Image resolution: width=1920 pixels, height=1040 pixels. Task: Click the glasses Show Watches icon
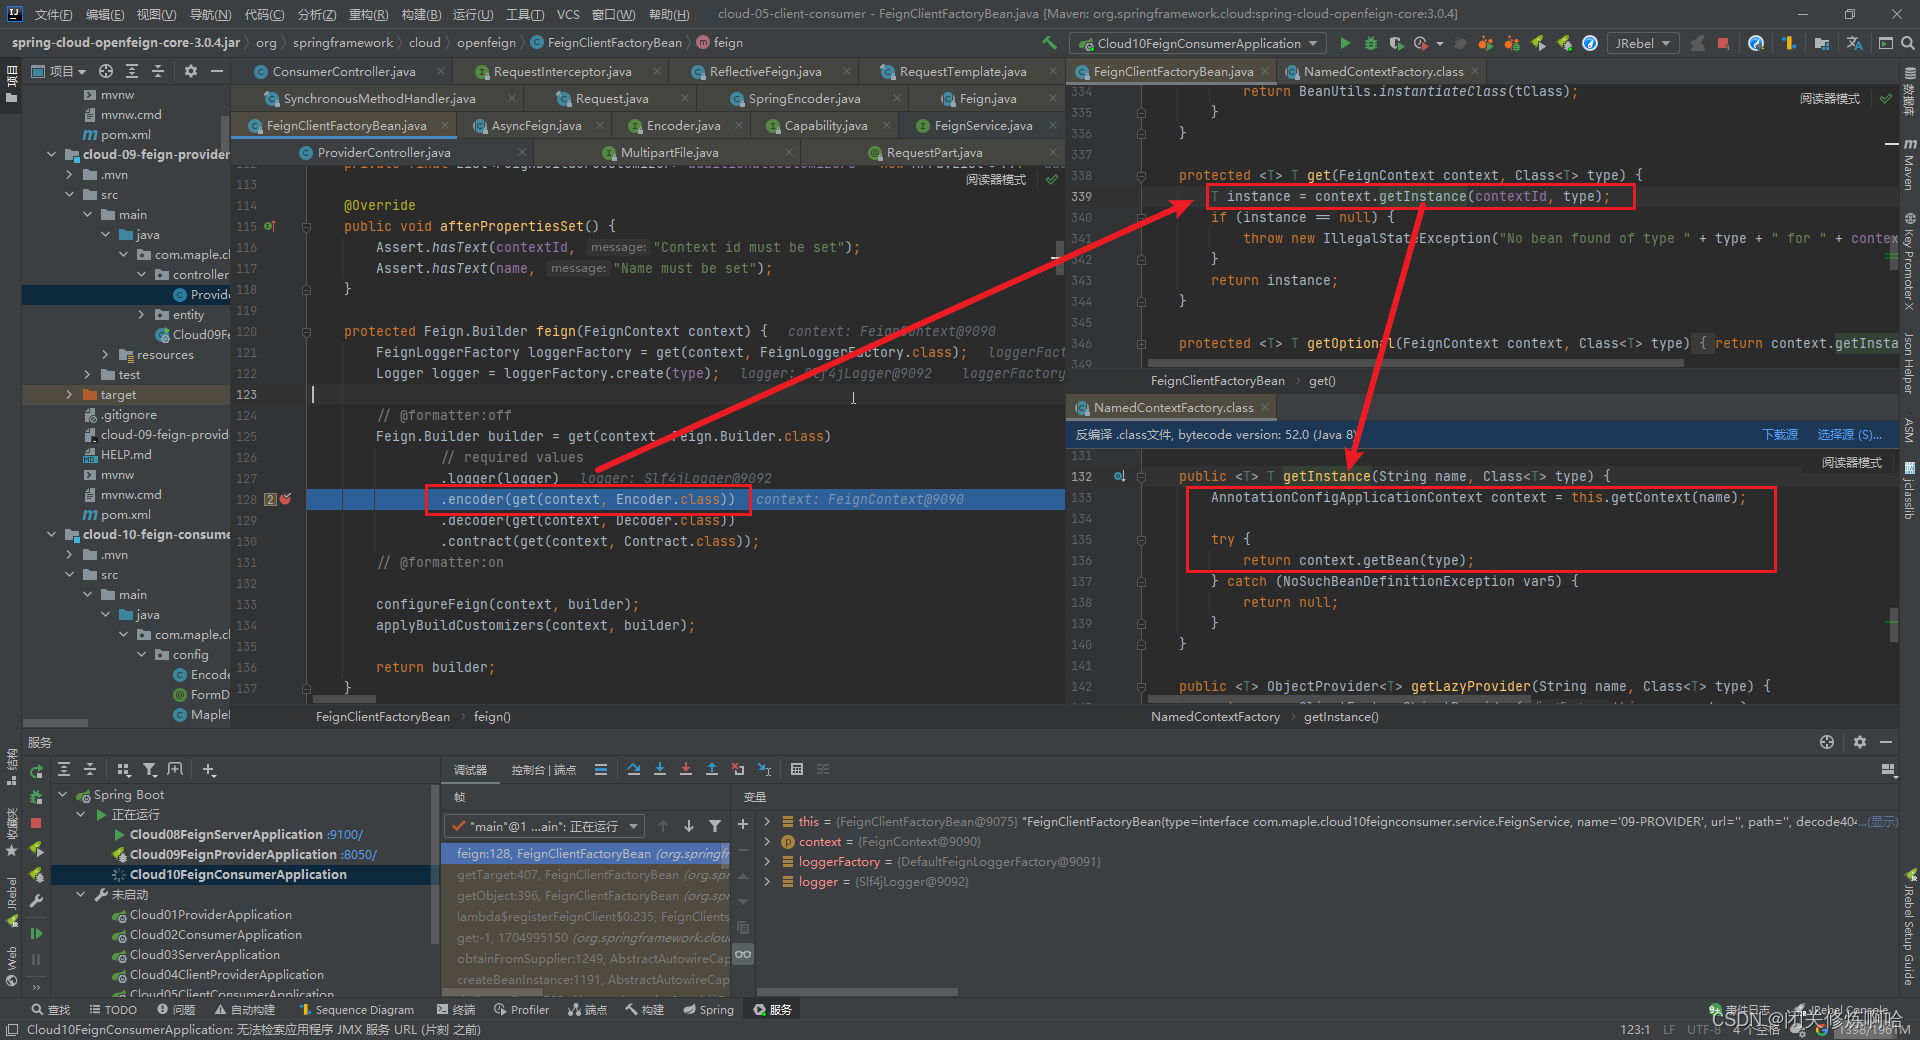pyautogui.click(x=743, y=954)
